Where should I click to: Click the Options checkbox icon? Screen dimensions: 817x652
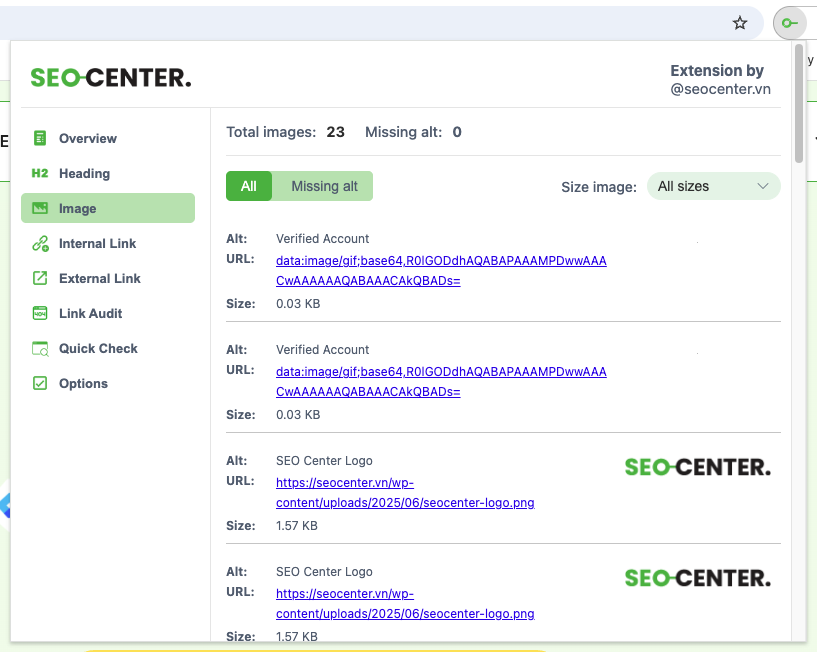(40, 383)
